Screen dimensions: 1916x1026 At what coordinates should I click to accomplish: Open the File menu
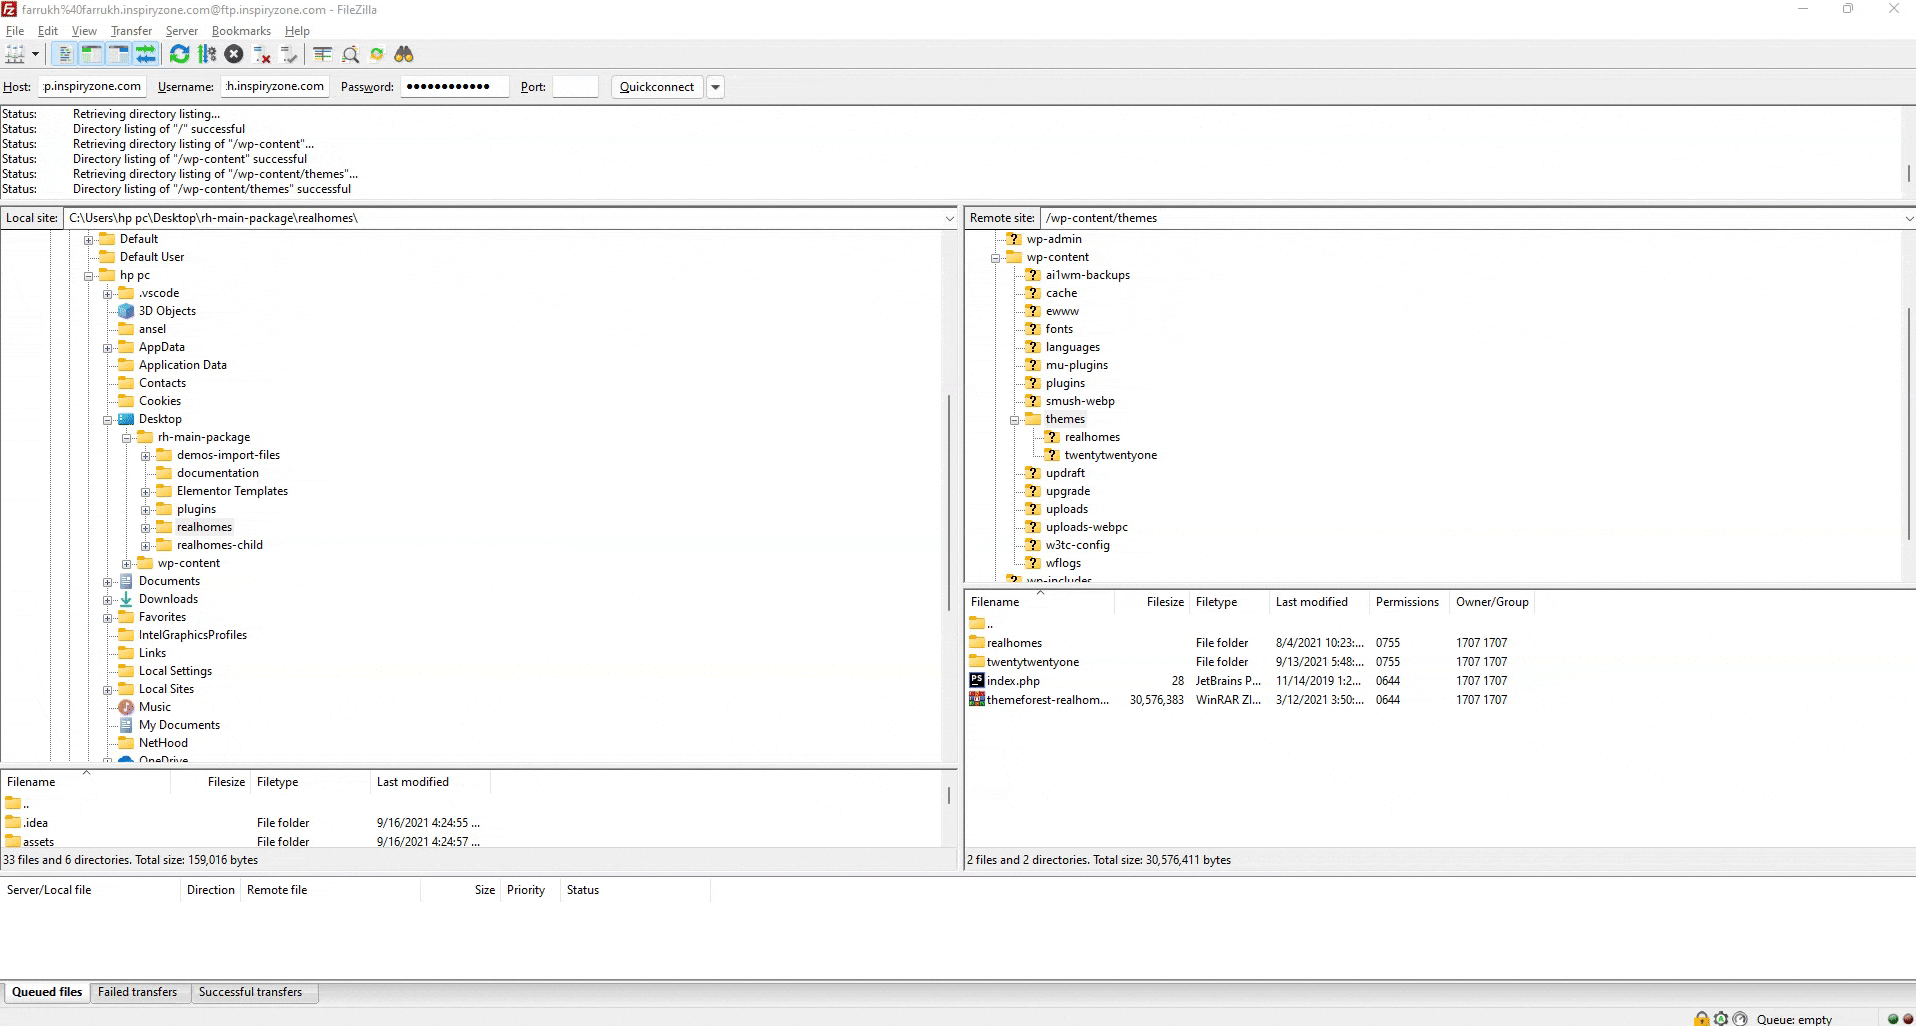click(15, 31)
